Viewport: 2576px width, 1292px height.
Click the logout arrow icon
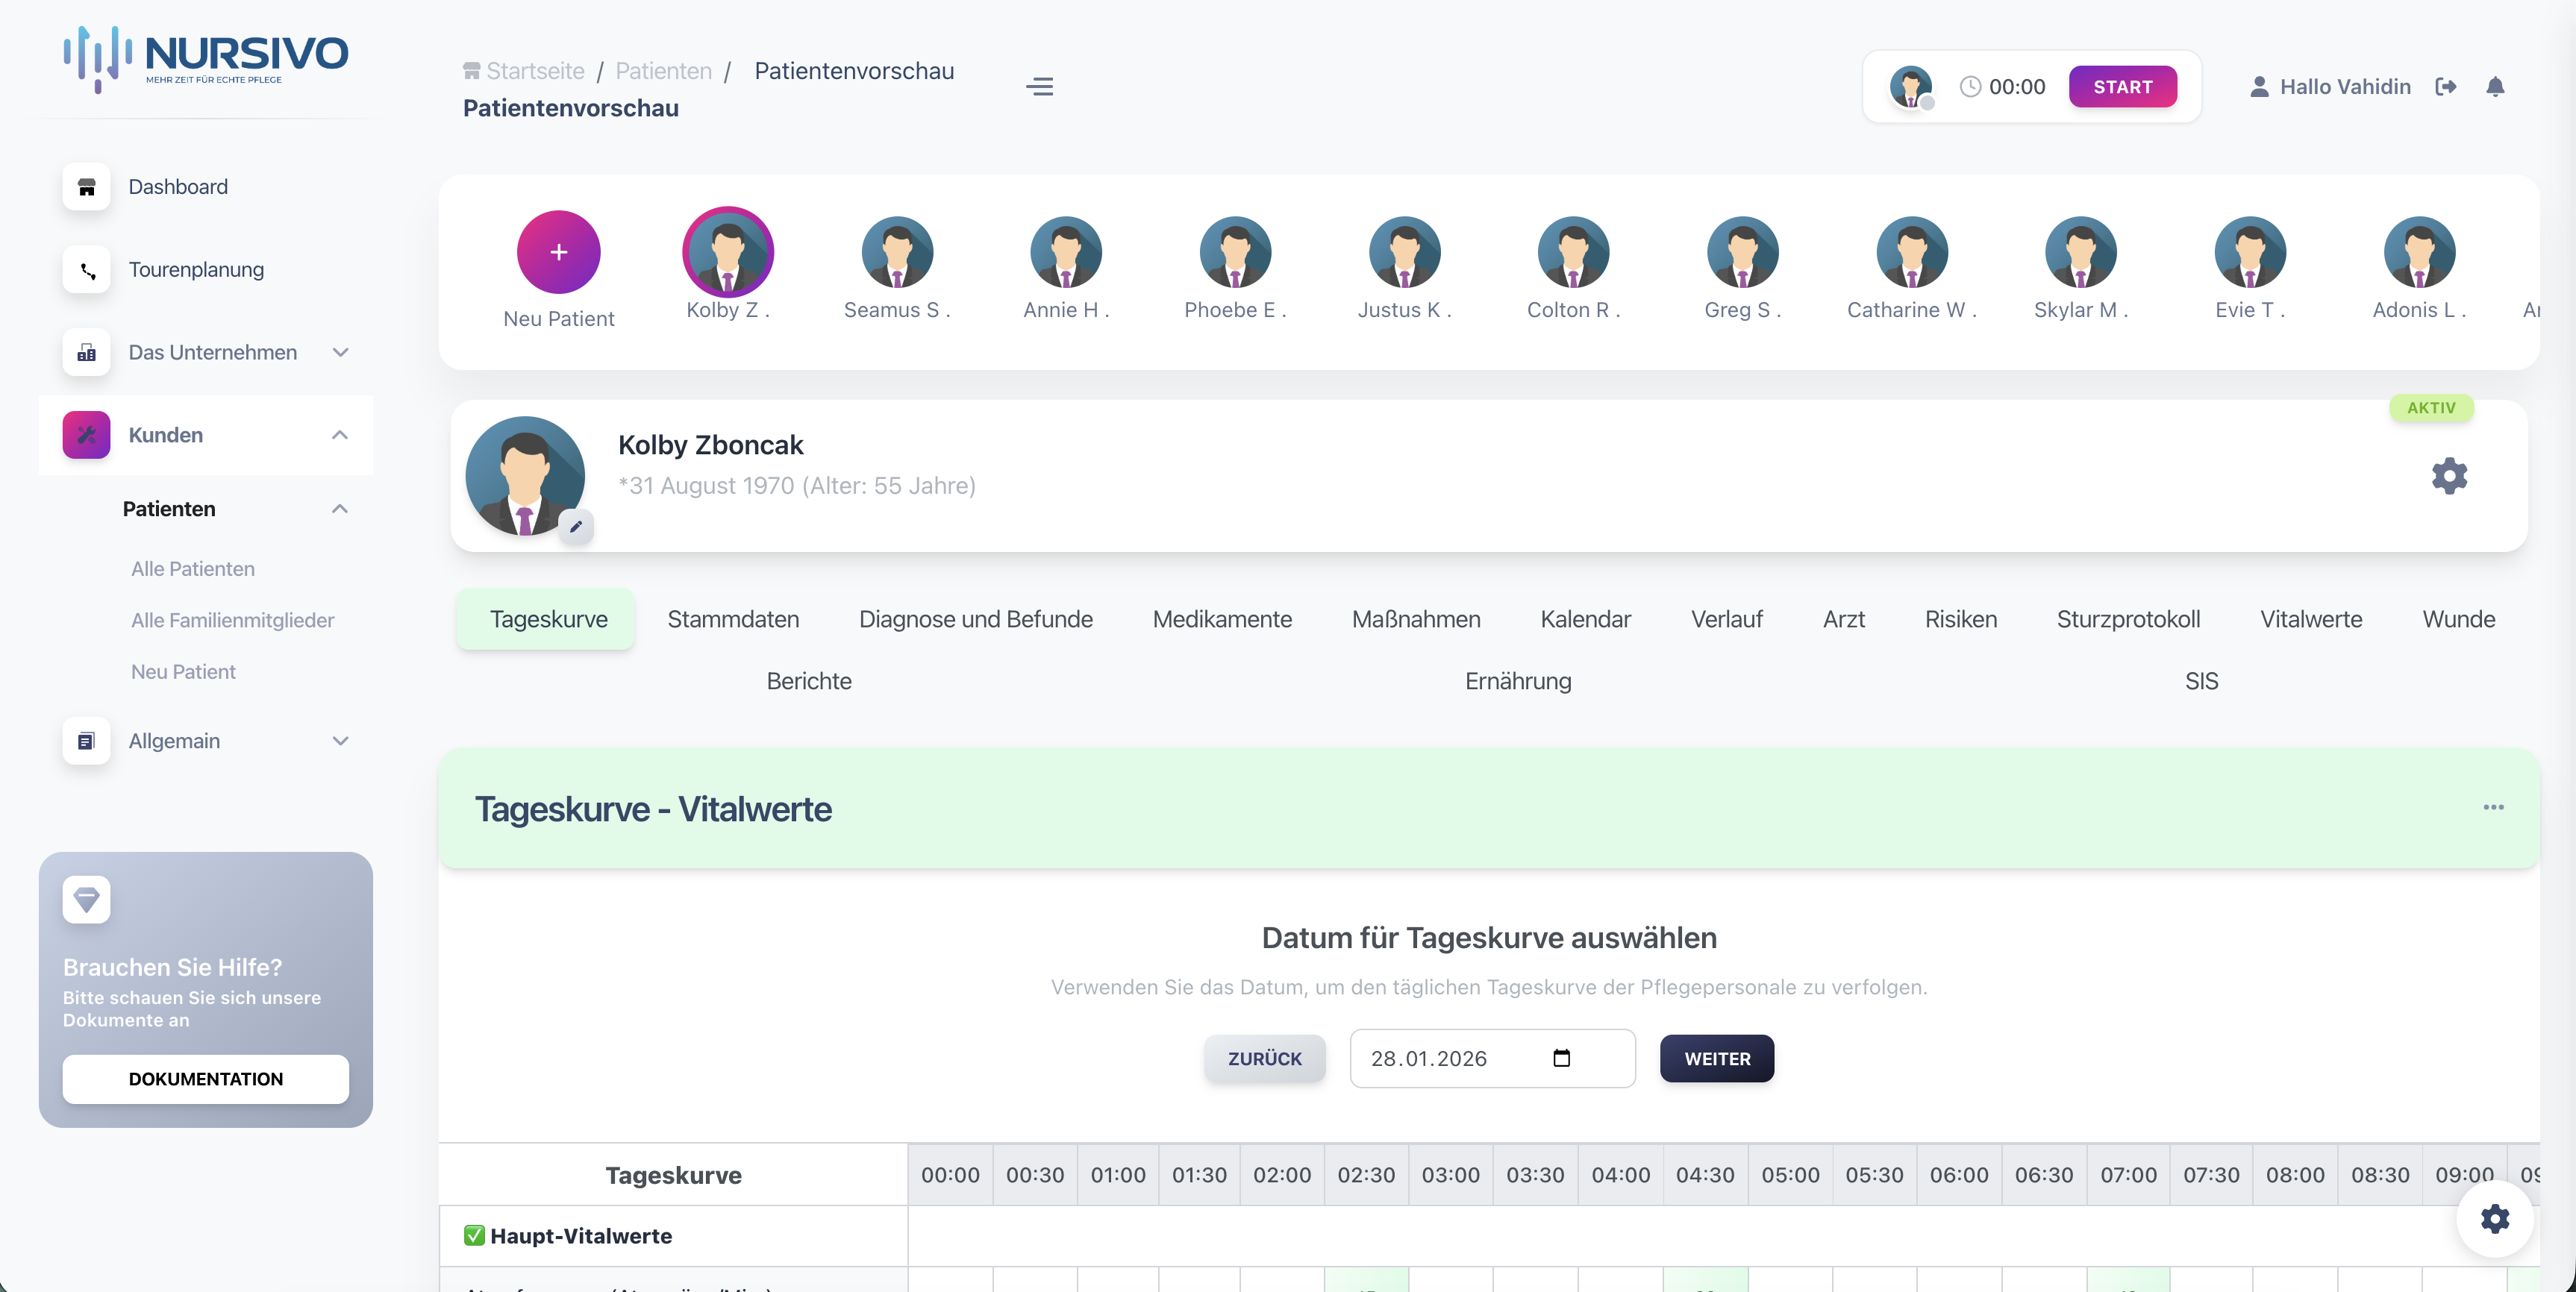pyautogui.click(x=2446, y=87)
